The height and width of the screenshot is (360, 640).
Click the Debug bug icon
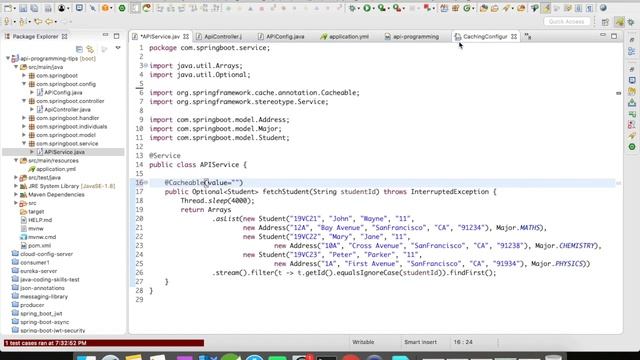tap(351, 8)
